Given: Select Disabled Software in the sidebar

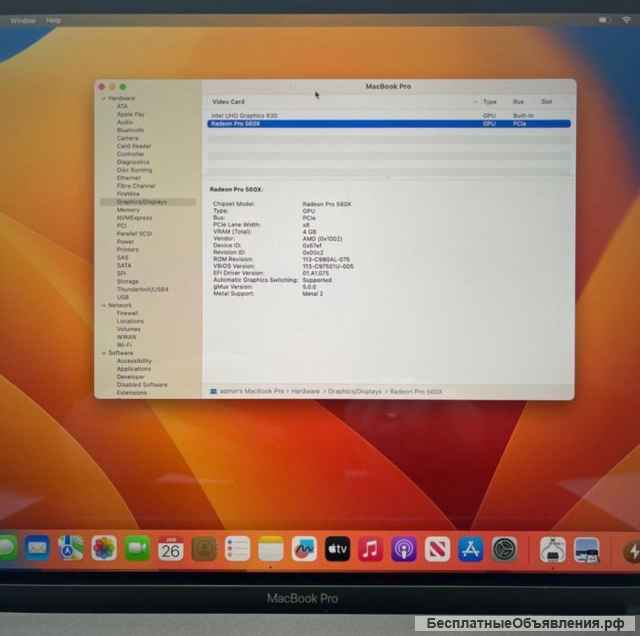Looking at the screenshot, I should pos(142,385).
